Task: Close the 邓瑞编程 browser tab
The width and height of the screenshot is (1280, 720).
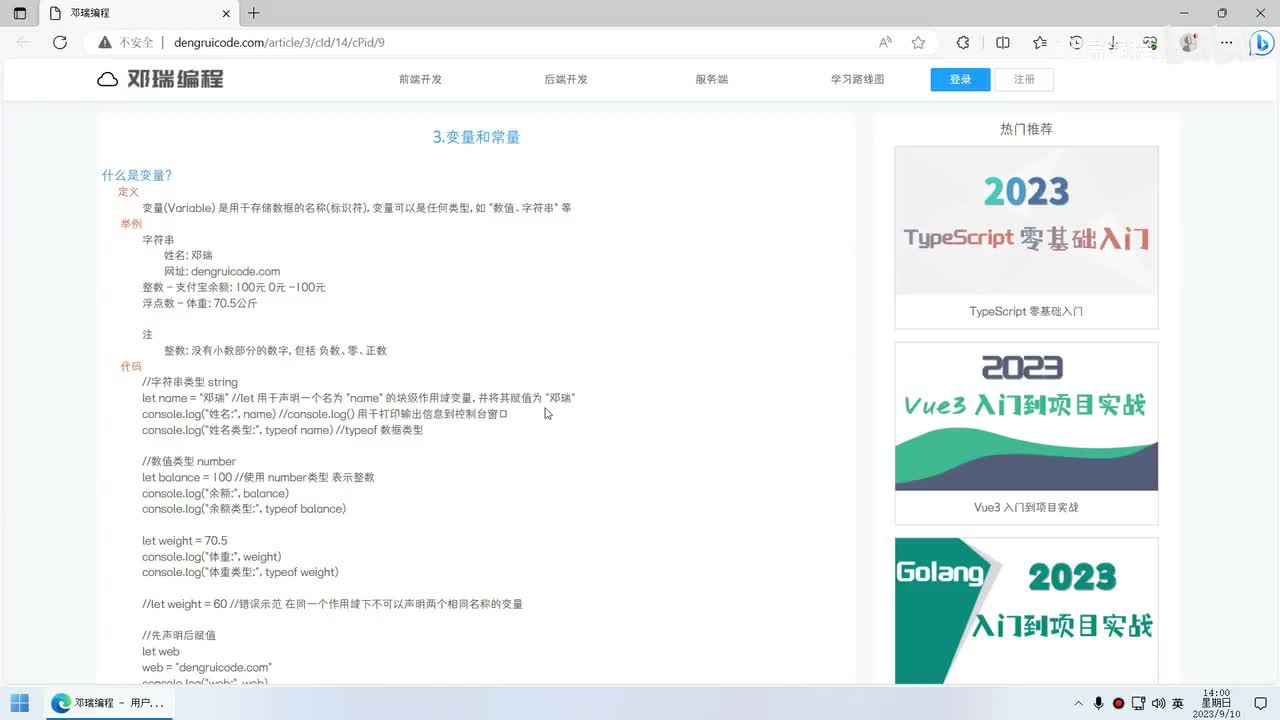Action: [x=227, y=13]
